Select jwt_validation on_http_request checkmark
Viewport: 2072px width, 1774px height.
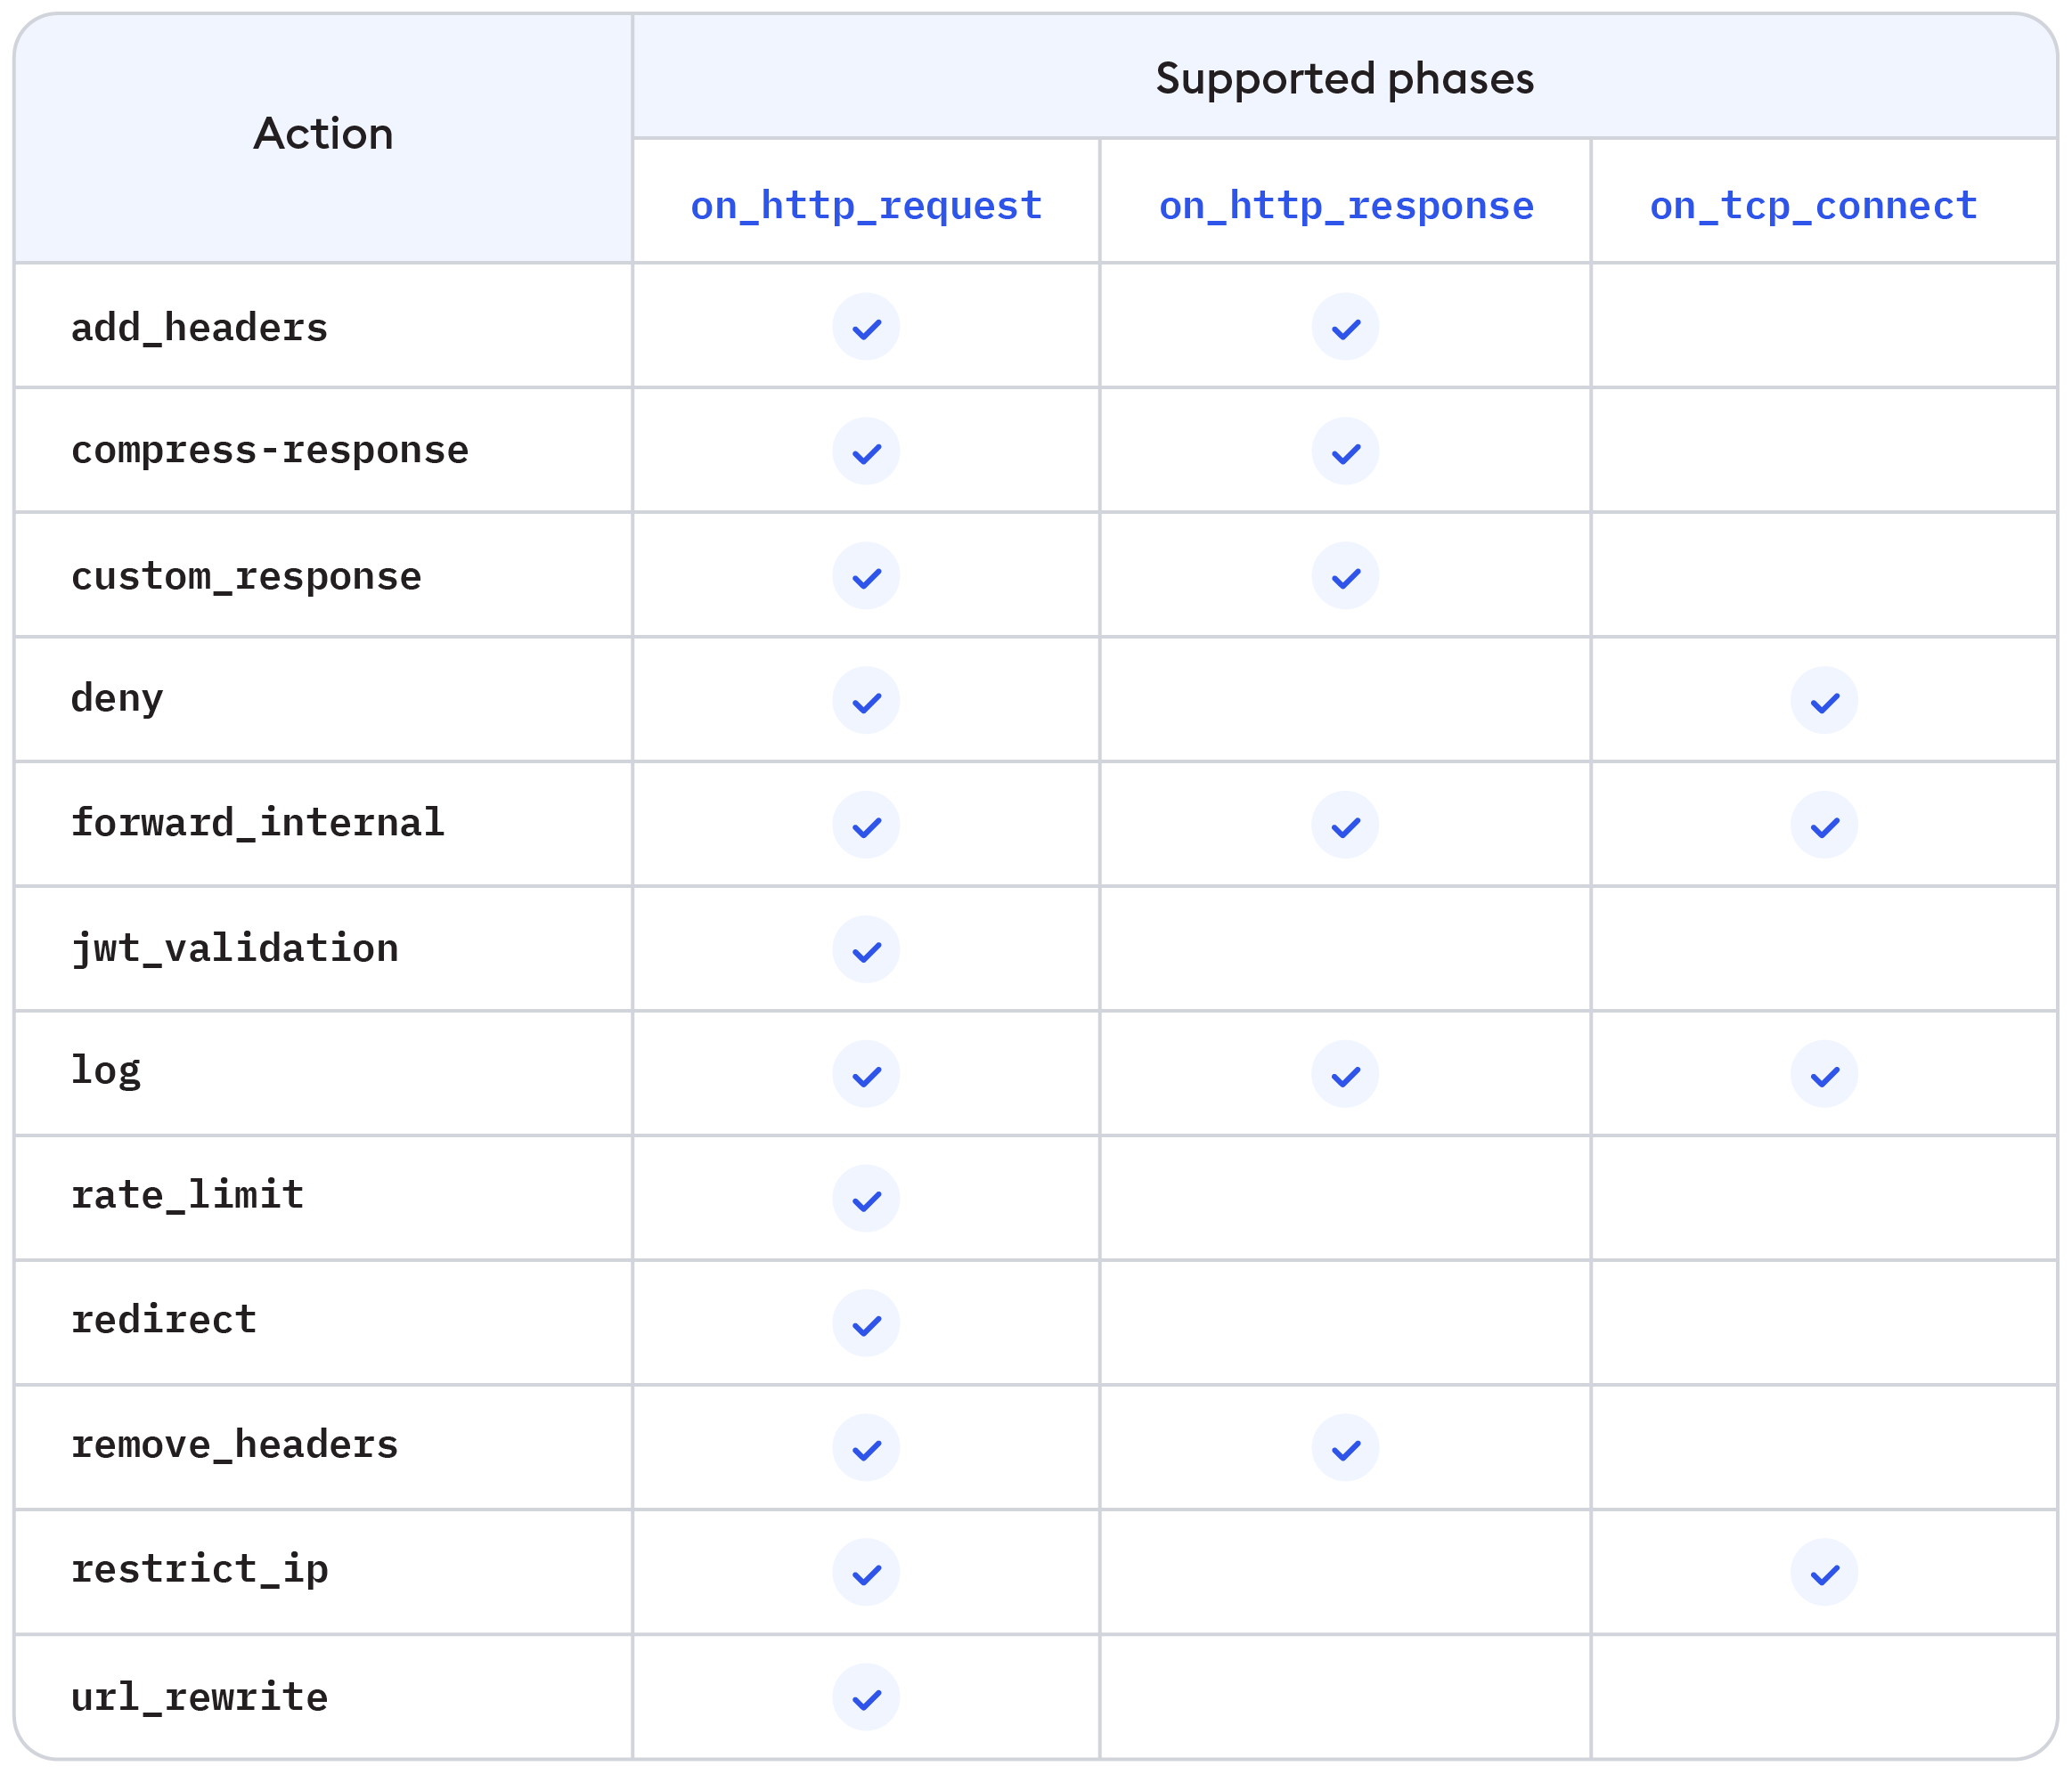click(866, 950)
